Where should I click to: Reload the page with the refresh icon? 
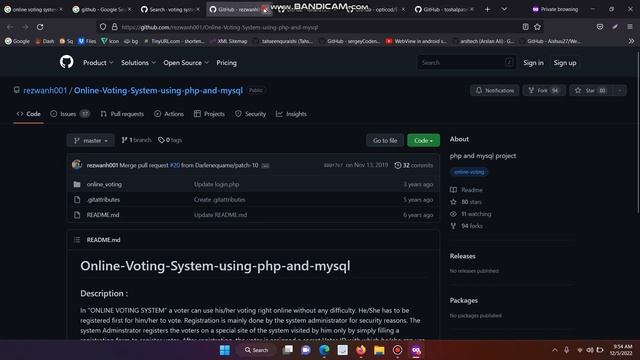pos(40,27)
